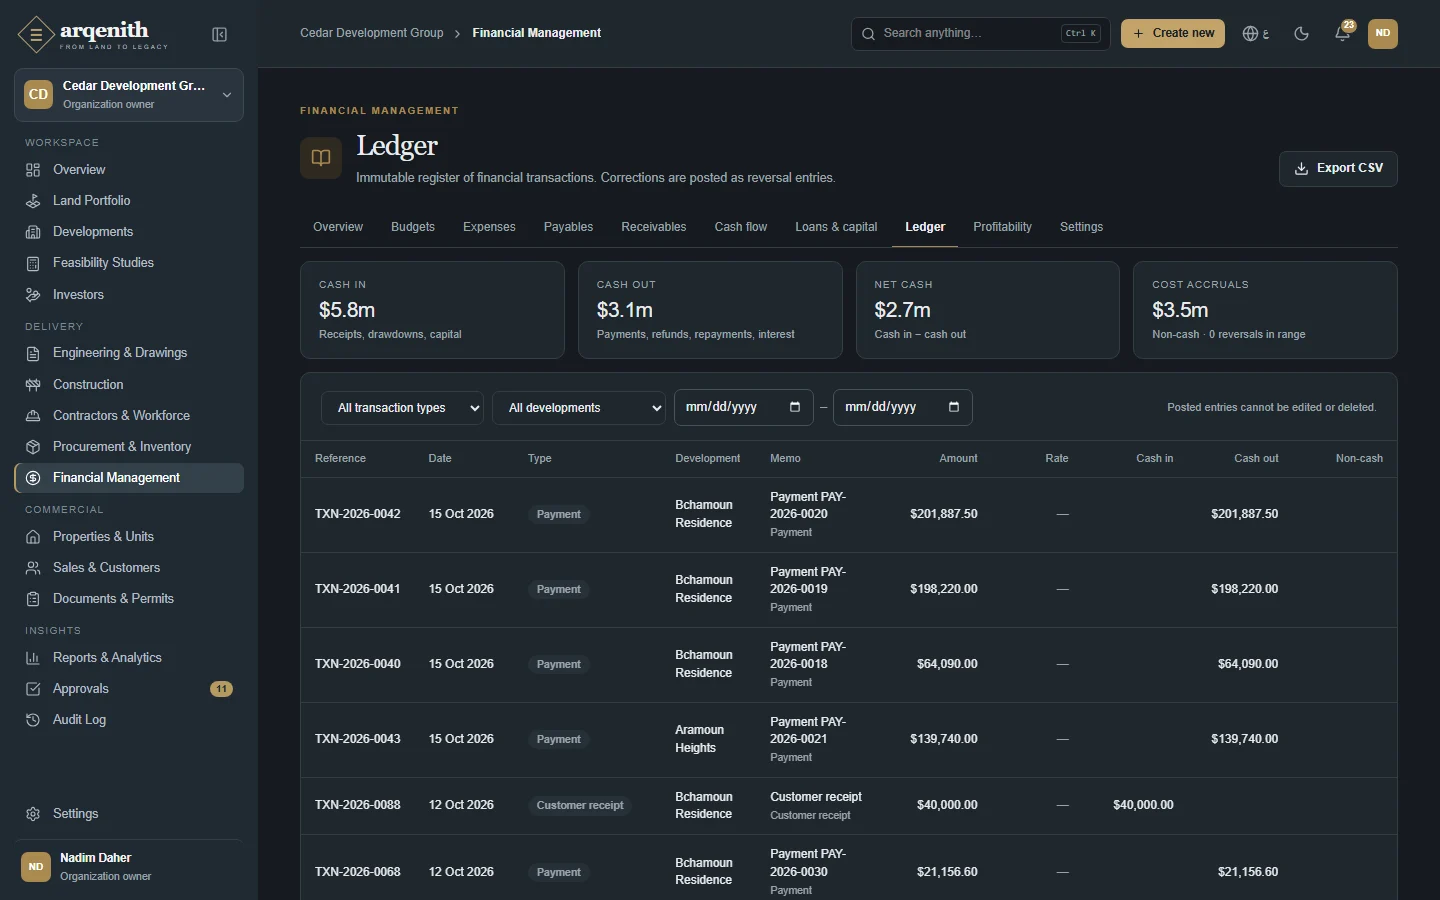Click Procurement & Inventory box icon
Viewport: 1440px width, 900px height.
click(33, 447)
